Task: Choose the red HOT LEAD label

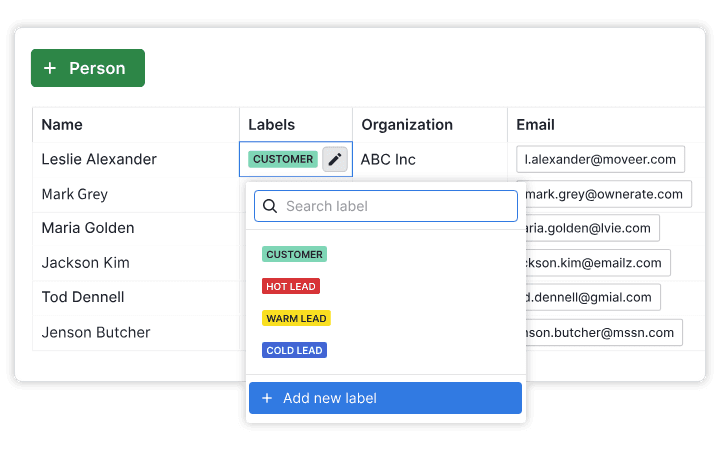Action: 291,286
